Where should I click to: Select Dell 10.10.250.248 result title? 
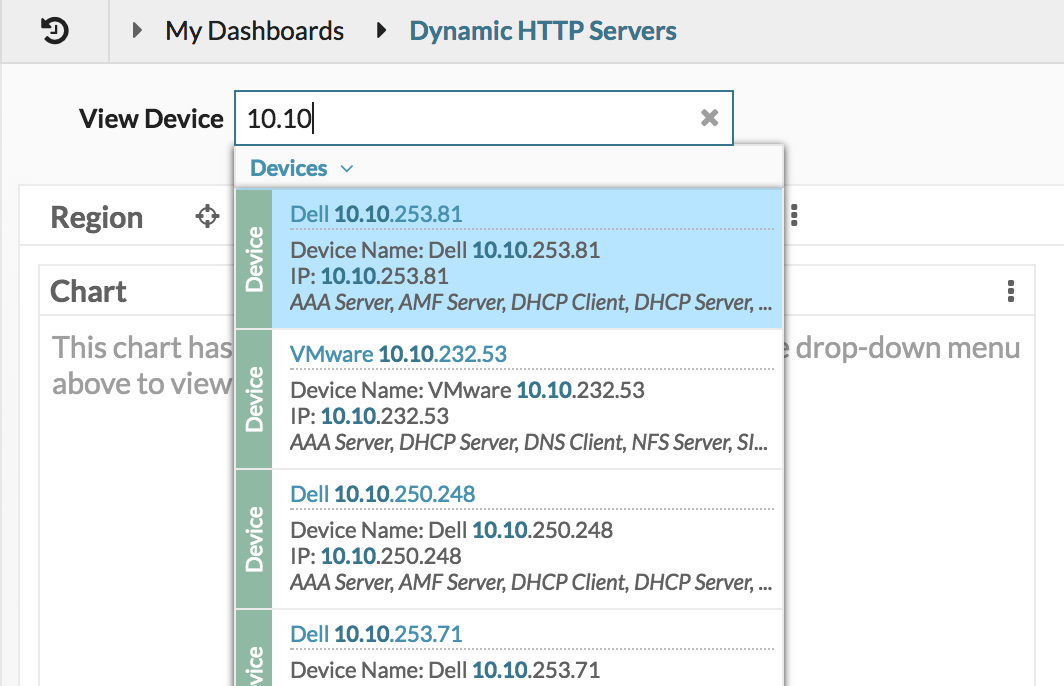click(383, 493)
